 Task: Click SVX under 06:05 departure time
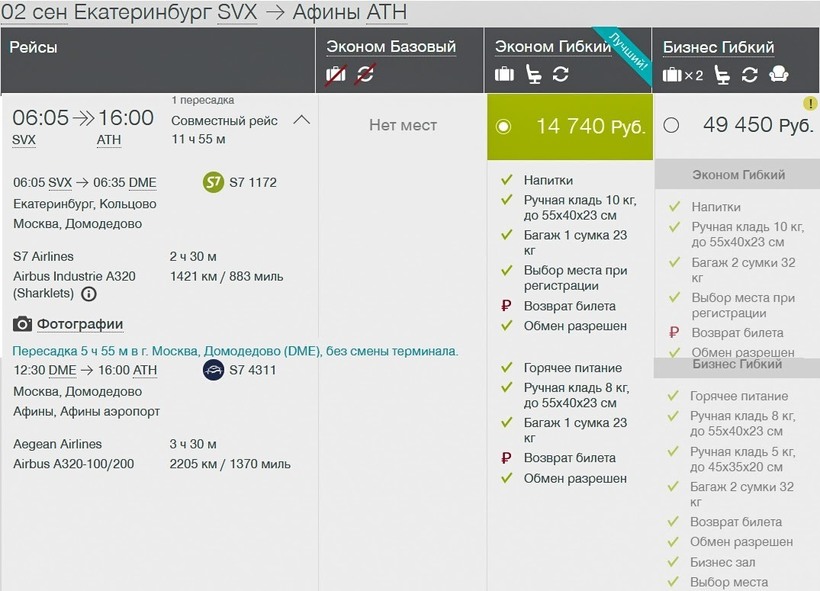pyautogui.click(x=24, y=140)
